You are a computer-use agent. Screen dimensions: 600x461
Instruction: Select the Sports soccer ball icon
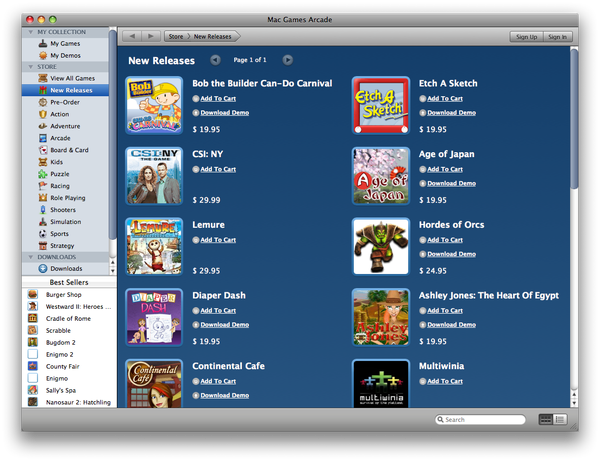[43, 234]
